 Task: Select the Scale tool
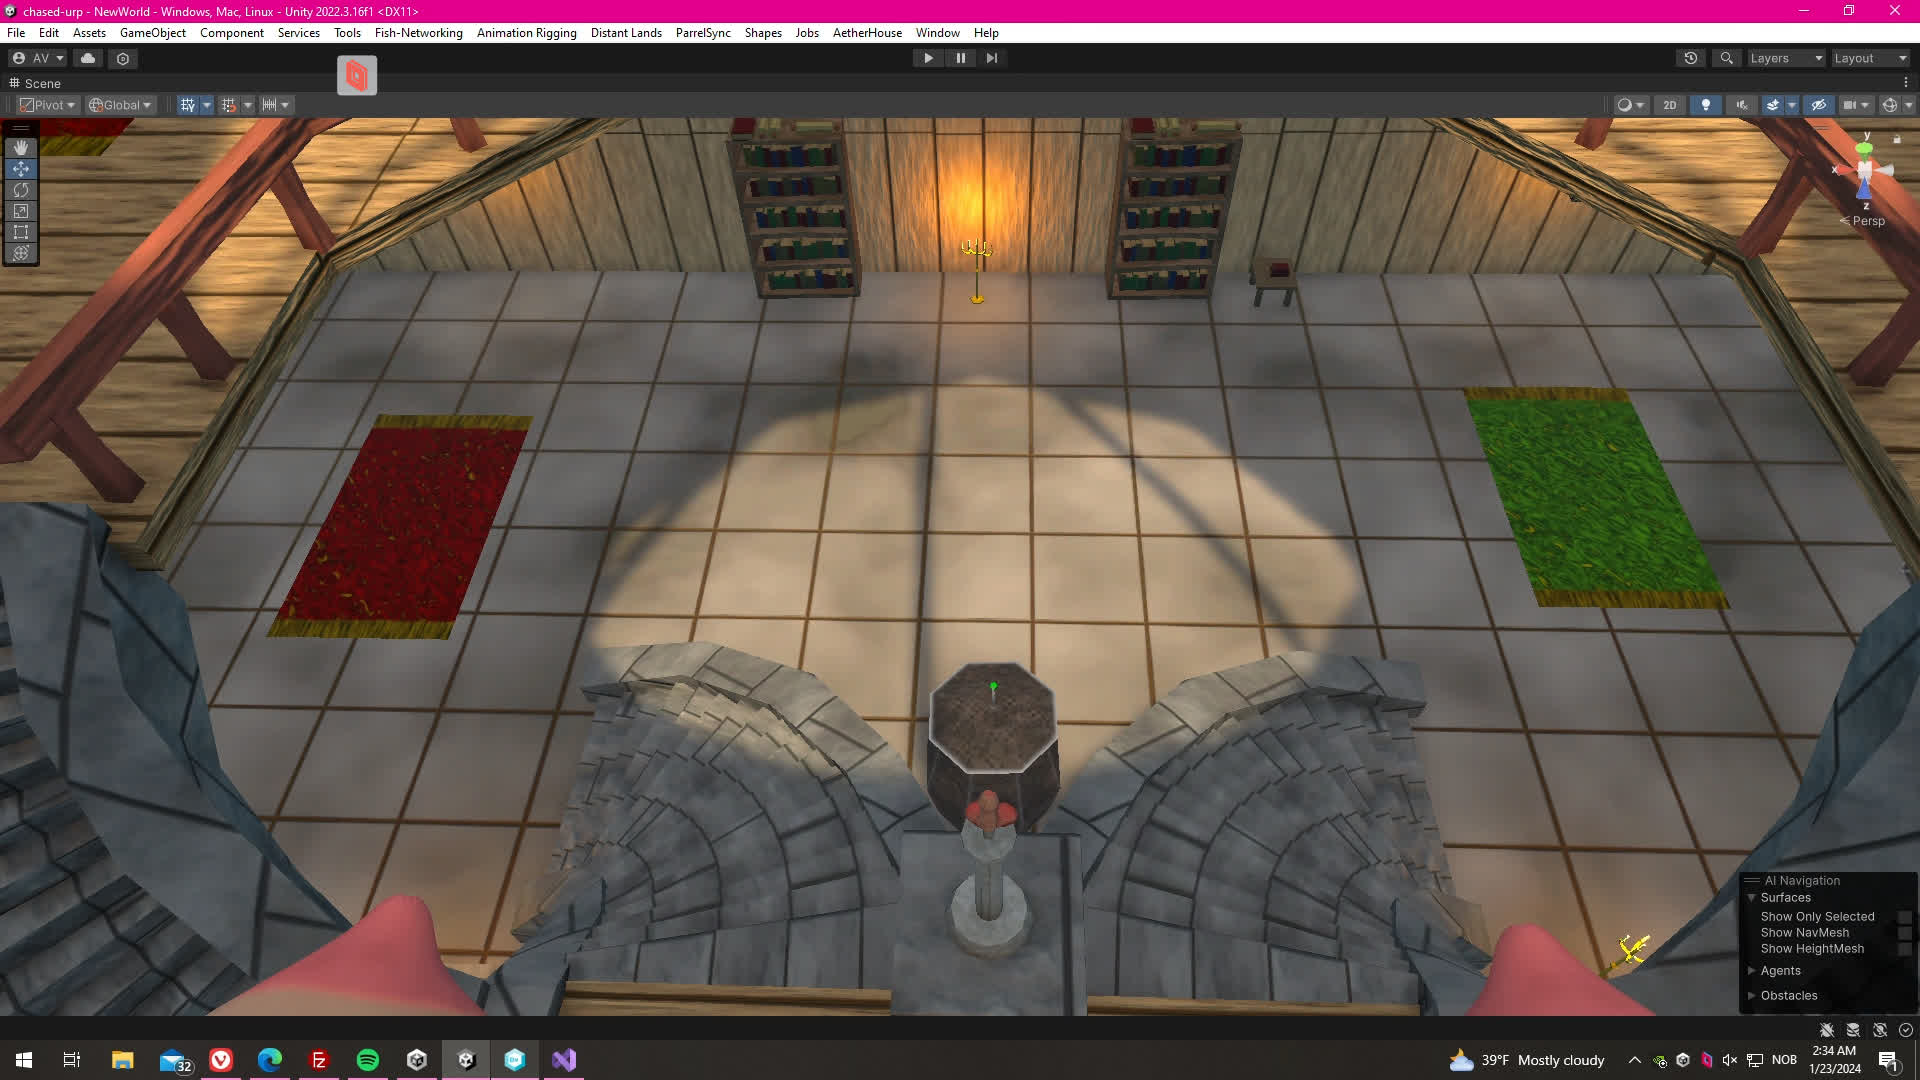point(20,211)
